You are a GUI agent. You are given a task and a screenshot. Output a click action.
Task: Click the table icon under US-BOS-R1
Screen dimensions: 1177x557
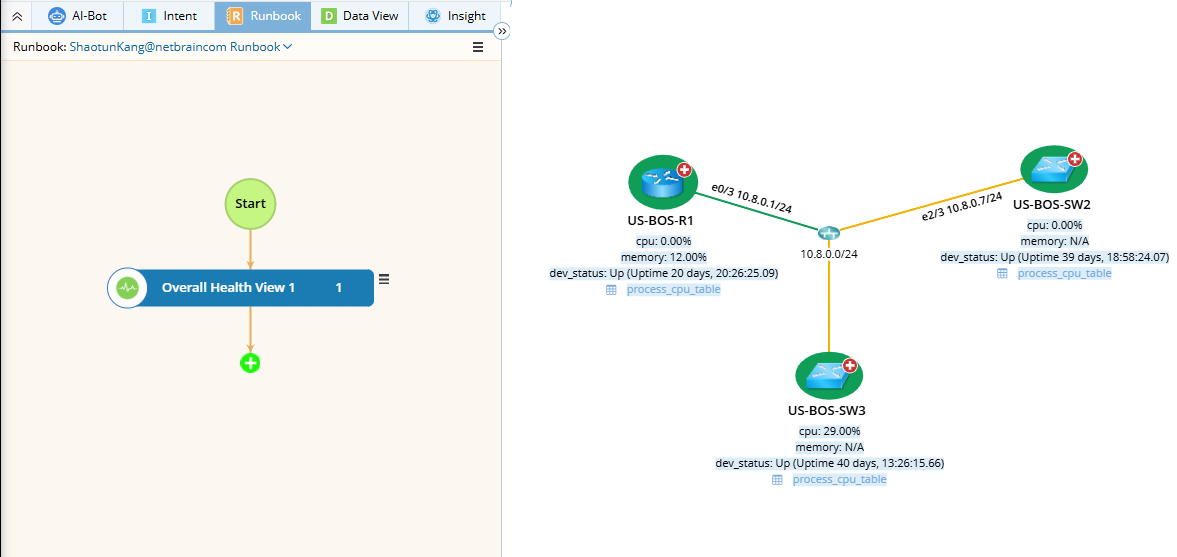[x=611, y=289]
